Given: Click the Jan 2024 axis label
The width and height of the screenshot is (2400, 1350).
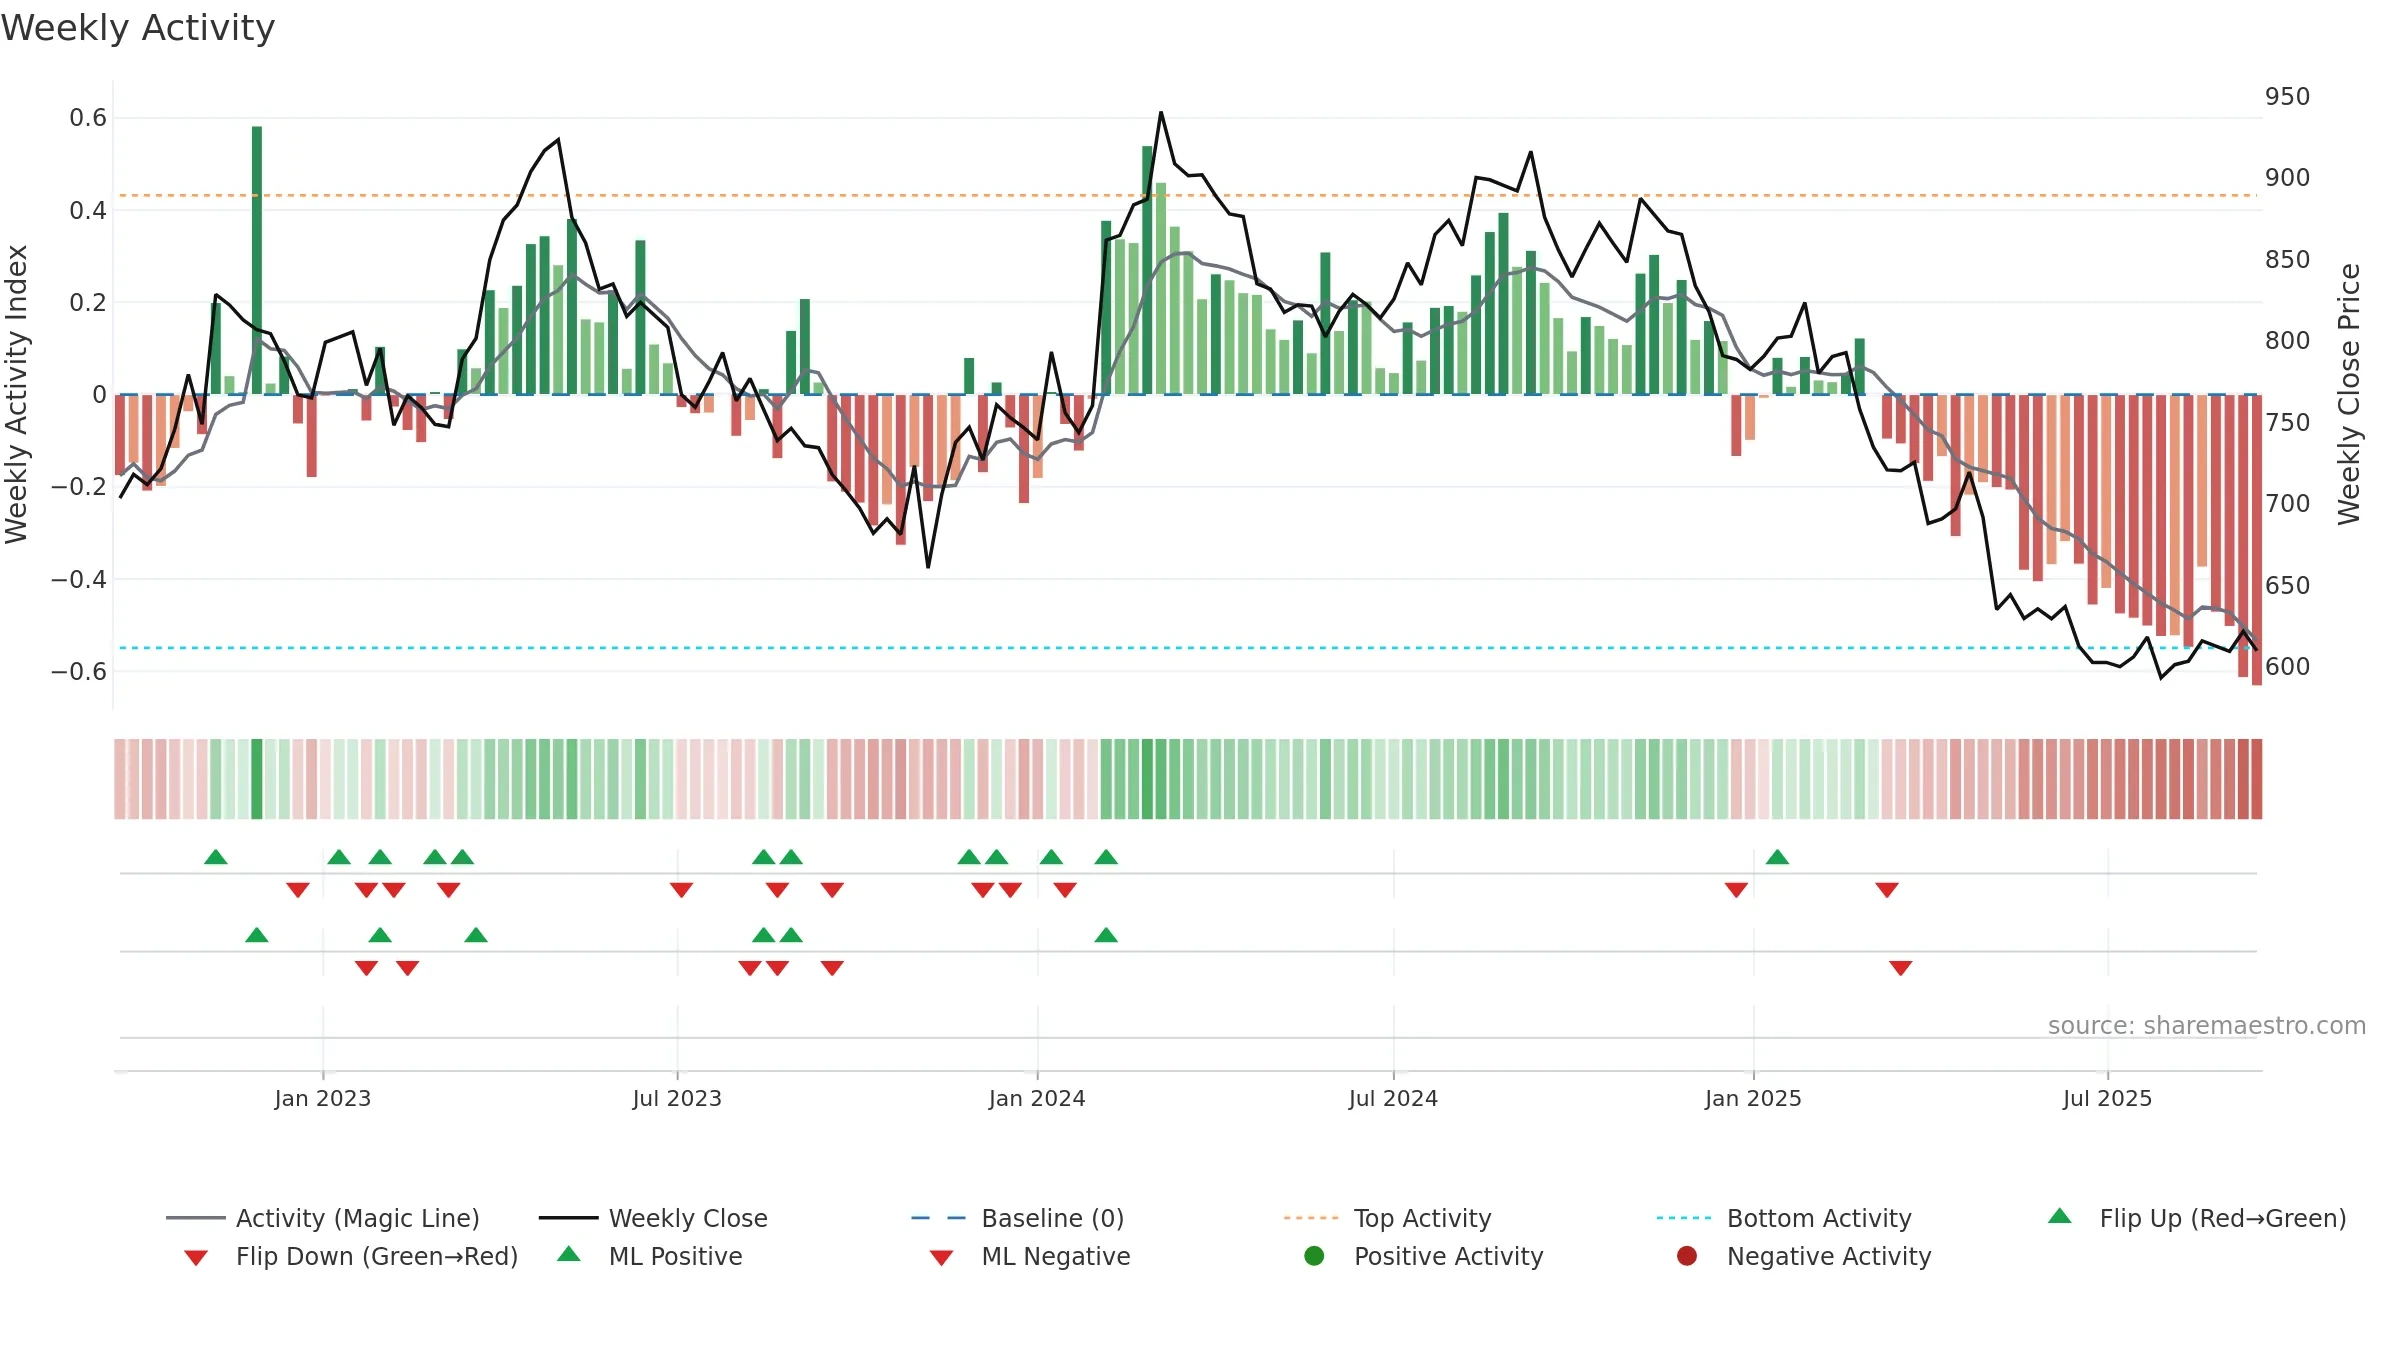Looking at the screenshot, I should point(1037,1098).
